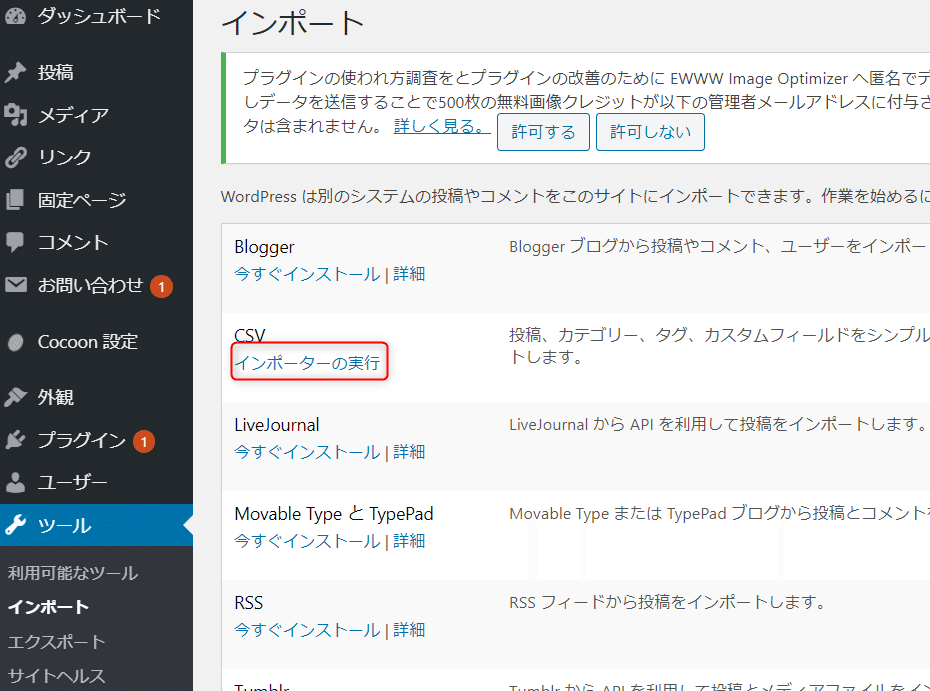Open 詳細 link for Movable Type と TypePad
The width and height of the screenshot is (930, 691).
point(409,541)
